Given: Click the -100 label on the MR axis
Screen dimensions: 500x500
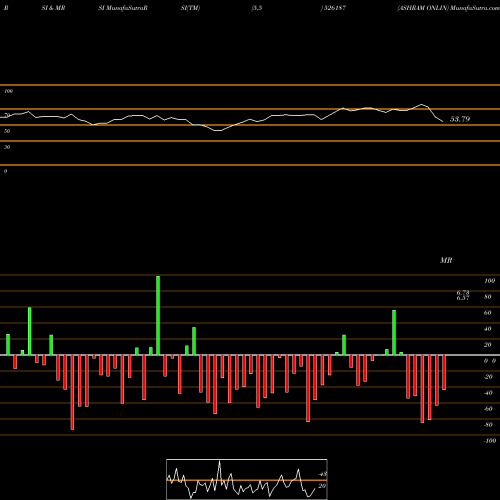Looking at the screenshot, I should tap(490, 441).
